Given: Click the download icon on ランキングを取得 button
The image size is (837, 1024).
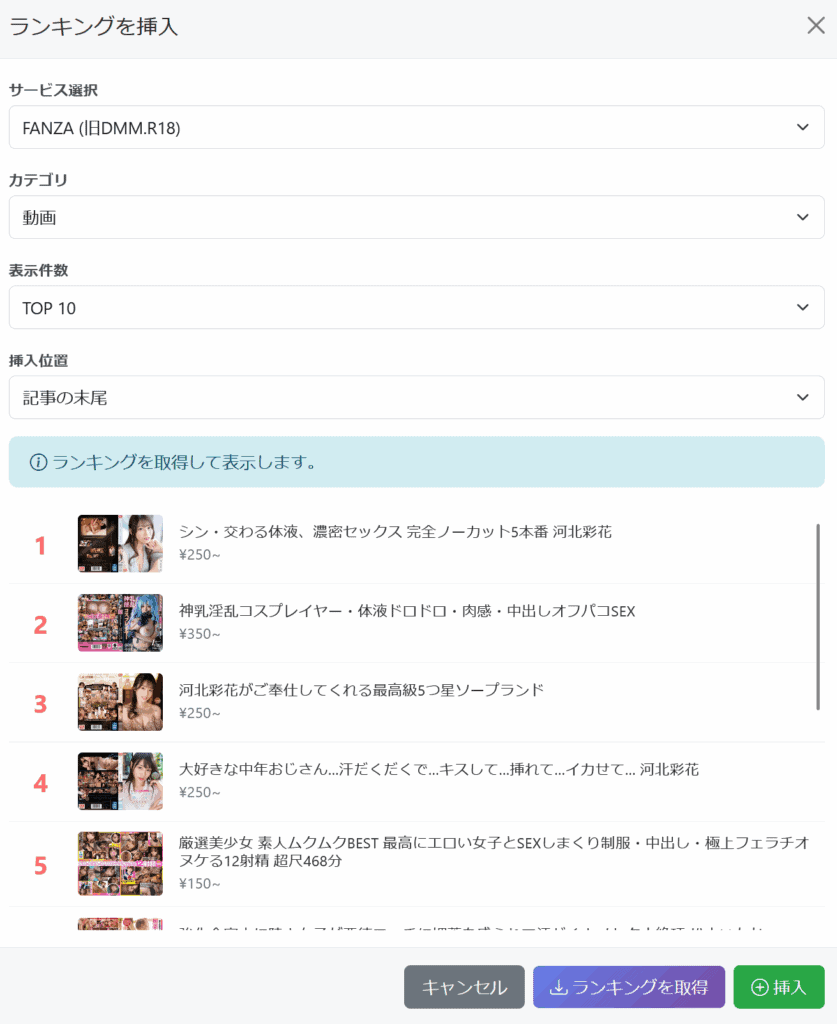Looking at the screenshot, I should click(x=558, y=987).
